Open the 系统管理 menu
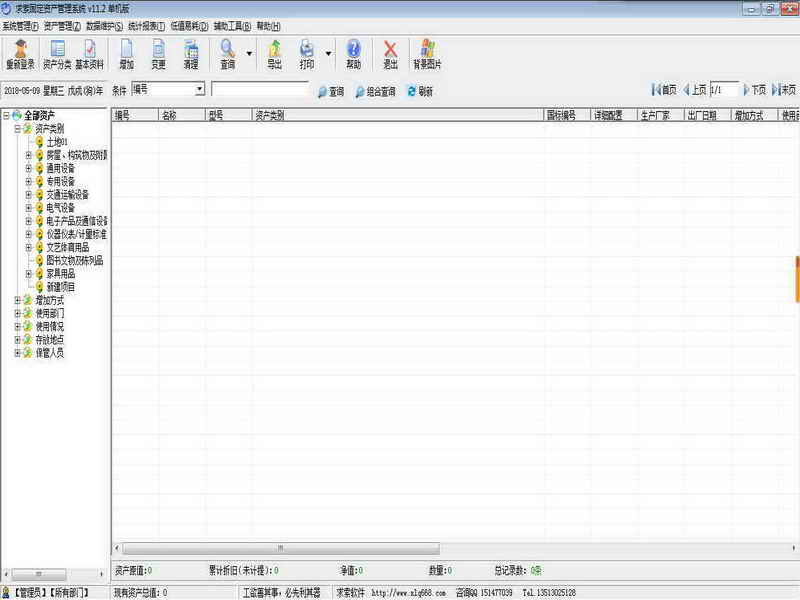Image resolution: width=800 pixels, height=600 pixels. tap(20, 26)
